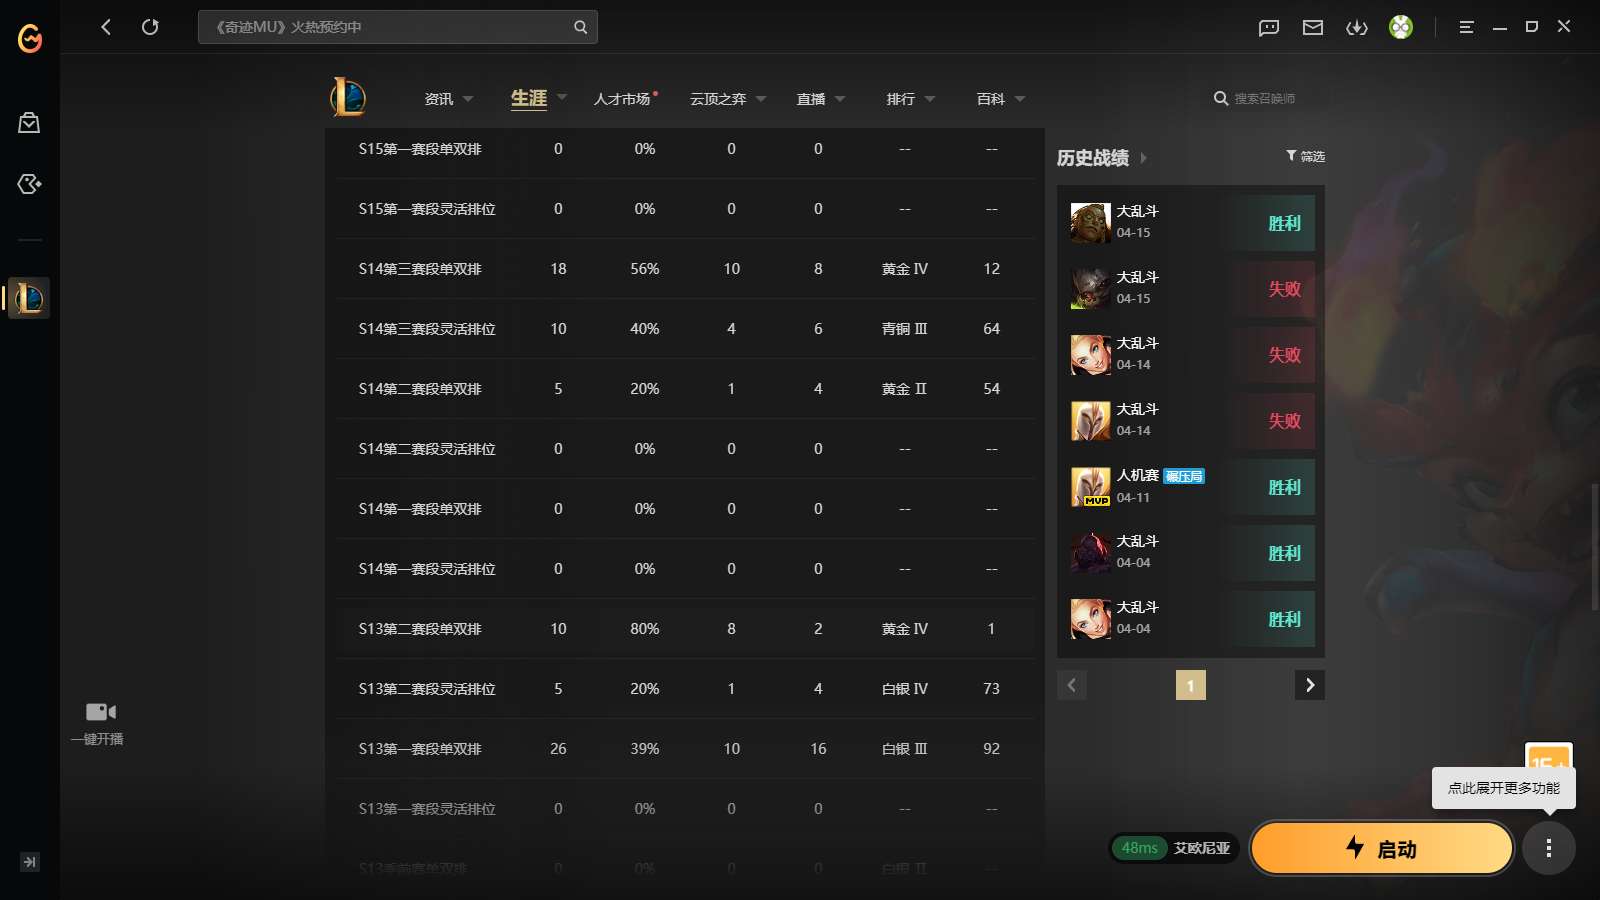Screen dimensions: 1600x900
Task: Open the 筛选 filter funnel icon
Action: point(1290,156)
